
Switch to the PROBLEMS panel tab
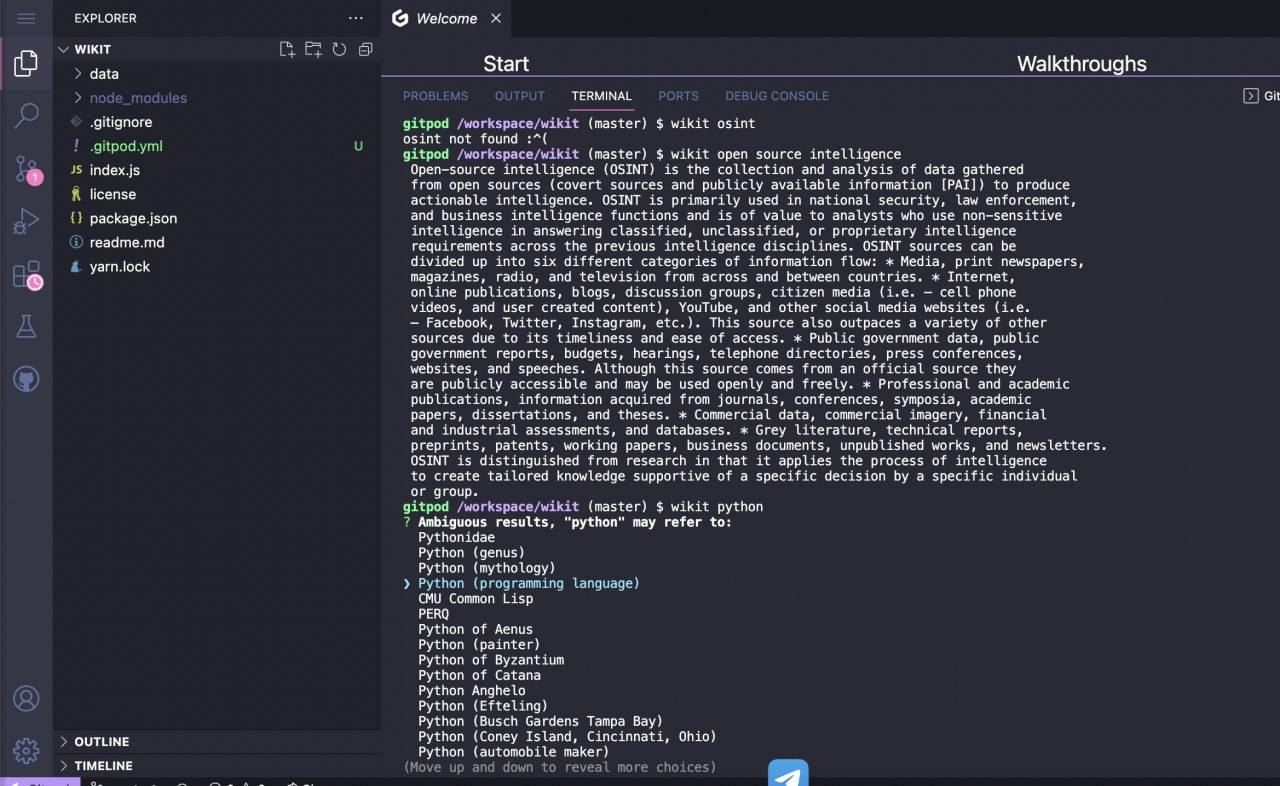[x=435, y=96]
